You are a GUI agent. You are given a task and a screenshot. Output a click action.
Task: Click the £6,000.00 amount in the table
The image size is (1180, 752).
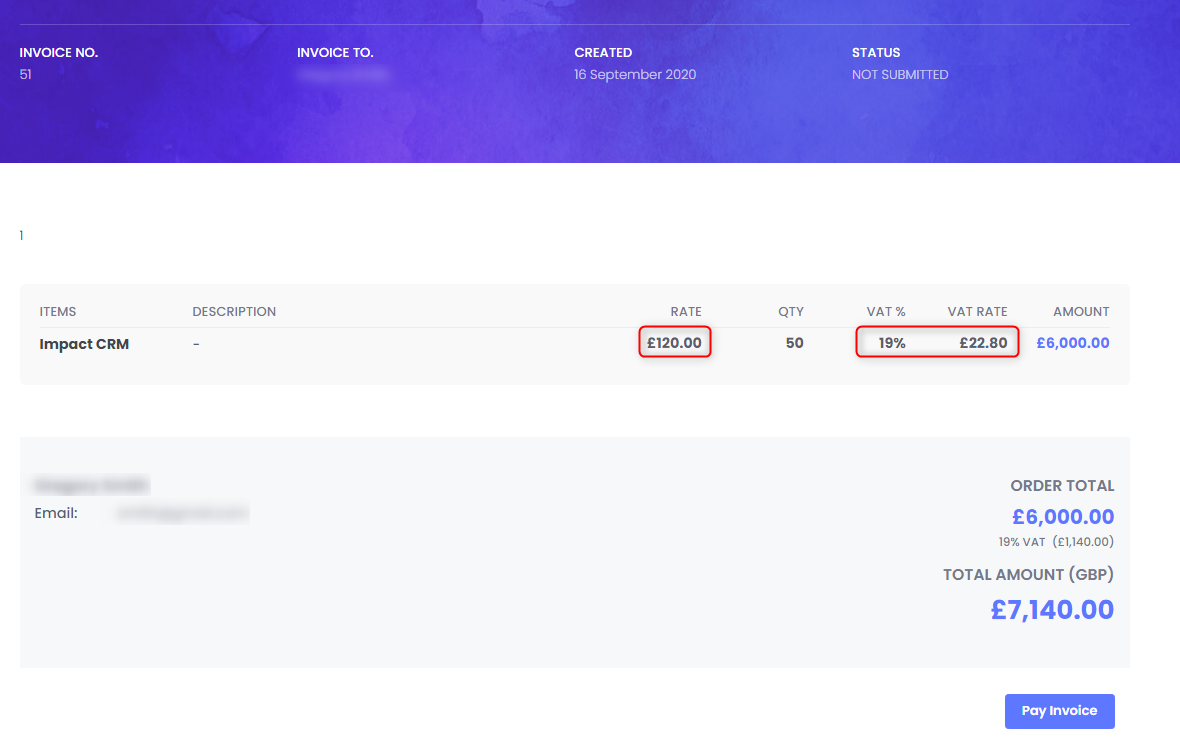tap(1072, 342)
